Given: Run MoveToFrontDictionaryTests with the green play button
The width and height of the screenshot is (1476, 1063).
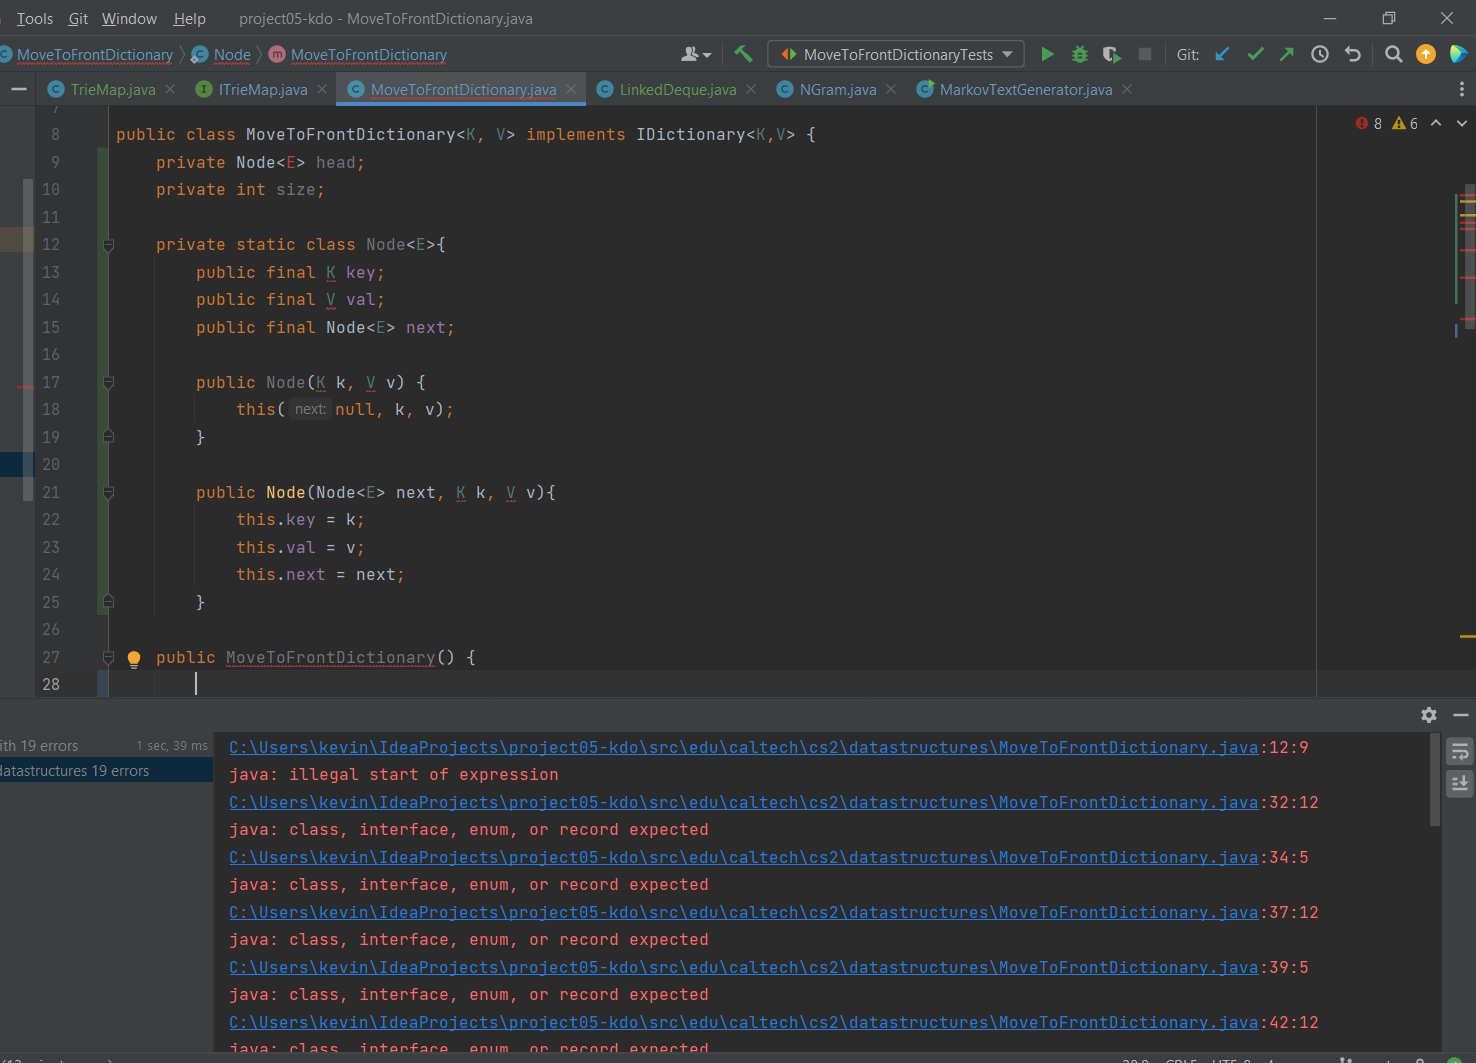Looking at the screenshot, I should click(x=1047, y=55).
